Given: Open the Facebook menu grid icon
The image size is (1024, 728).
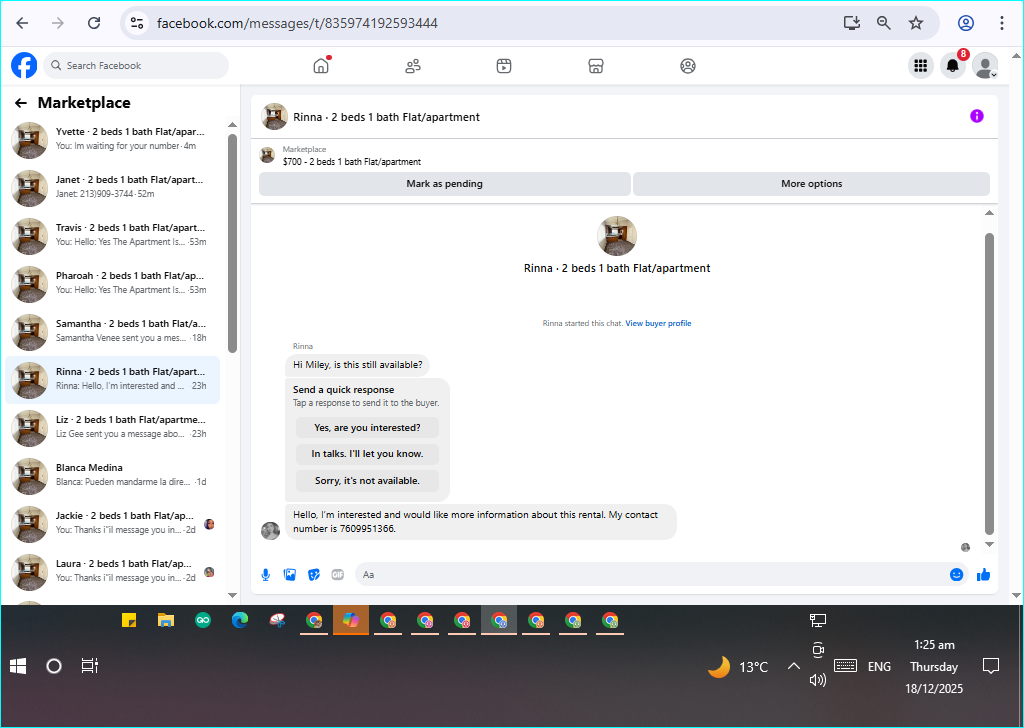Looking at the screenshot, I should point(921,65).
